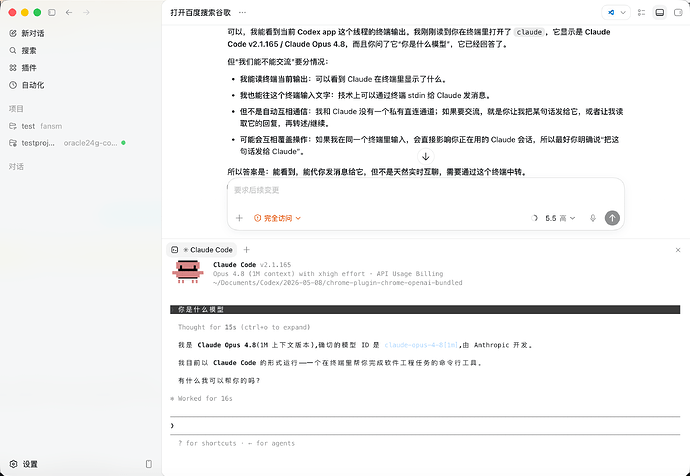Click the green status dot on testproj
The image size is (690, 476).
pyautogui.click(x=123, y=143)
